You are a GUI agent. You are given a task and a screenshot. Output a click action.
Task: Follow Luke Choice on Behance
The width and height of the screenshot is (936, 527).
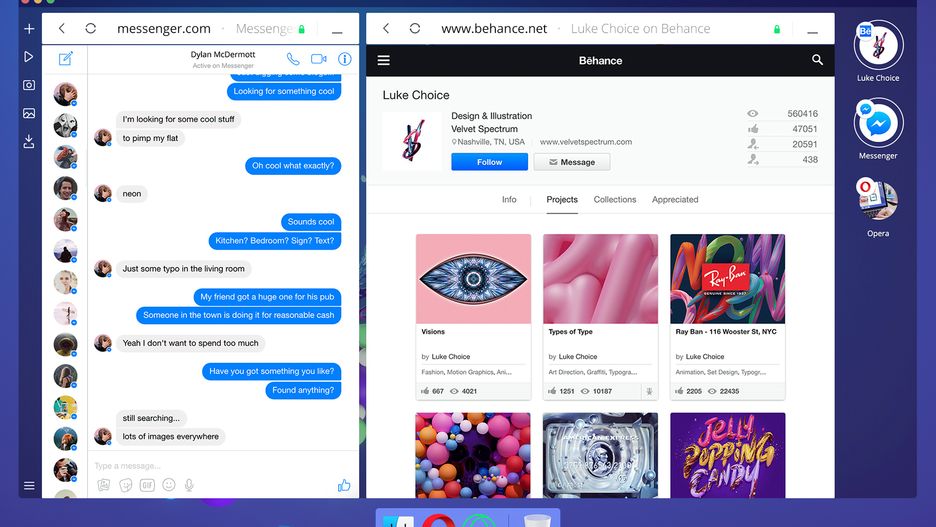(489, 162)
